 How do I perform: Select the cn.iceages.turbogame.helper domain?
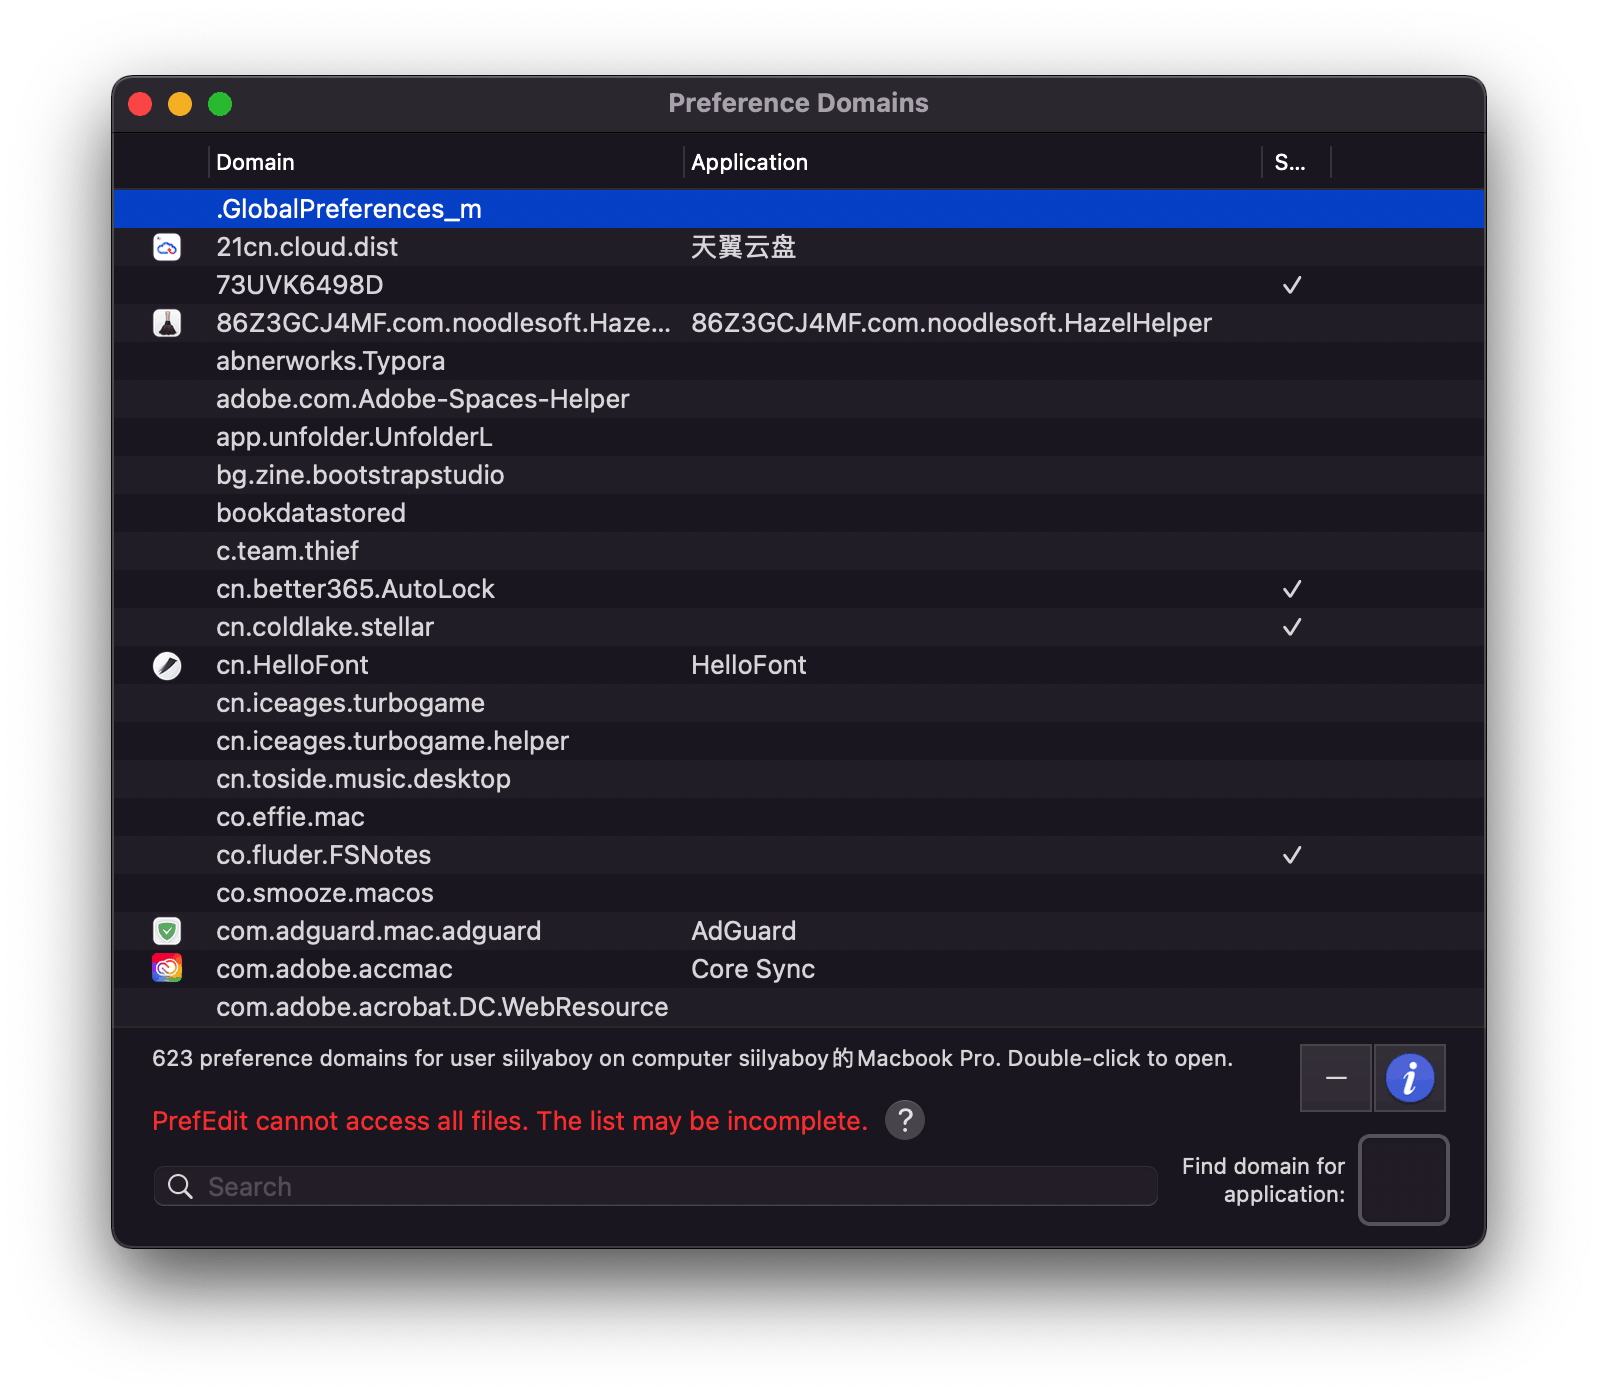[392, 741]
